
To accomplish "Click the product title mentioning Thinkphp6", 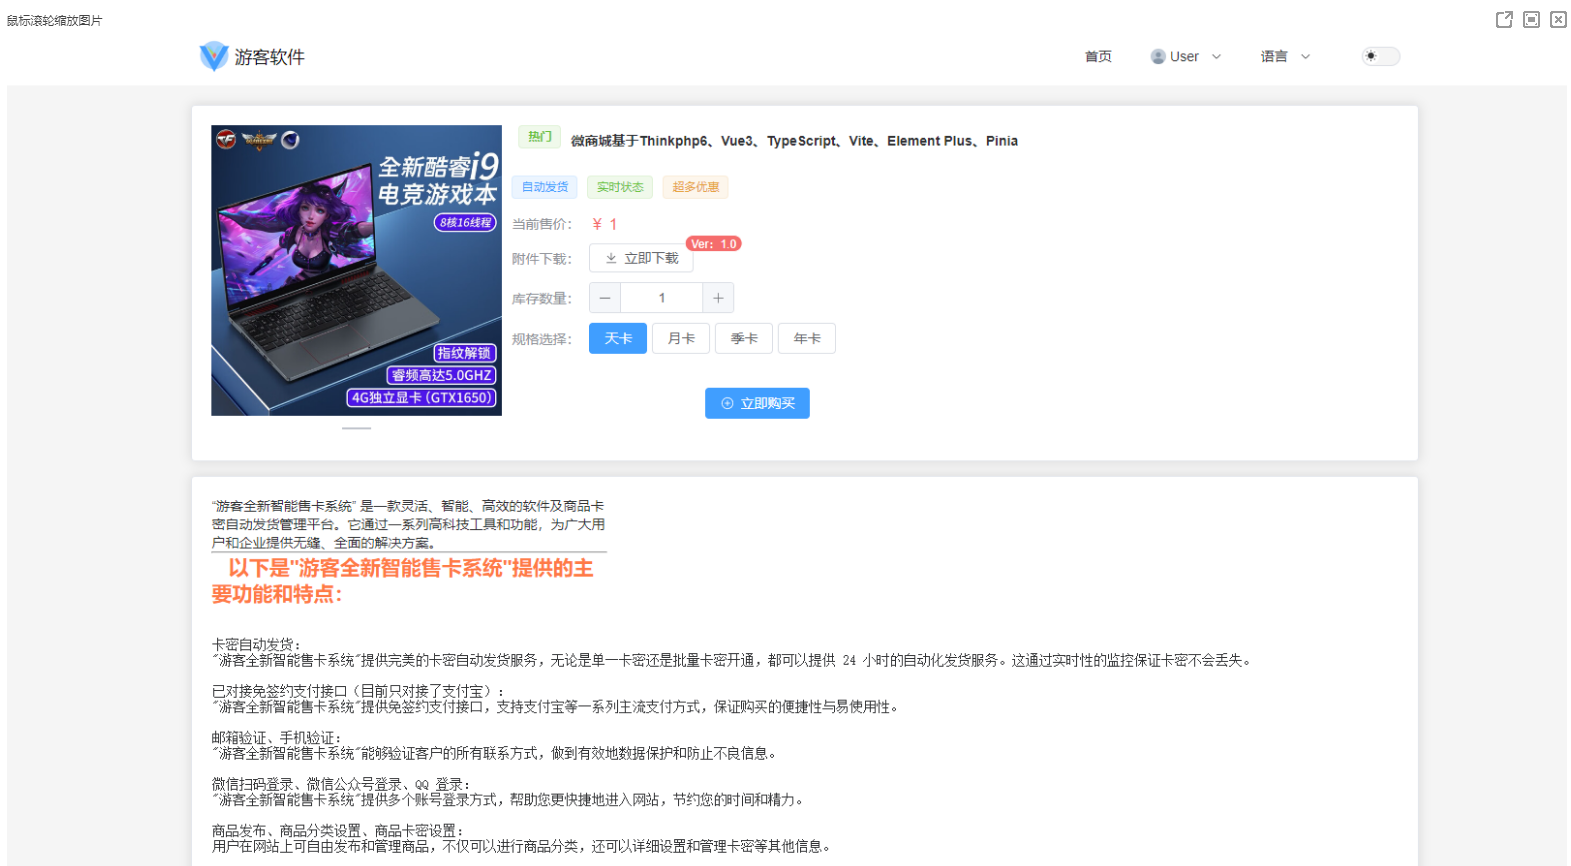I will point(794,141).
